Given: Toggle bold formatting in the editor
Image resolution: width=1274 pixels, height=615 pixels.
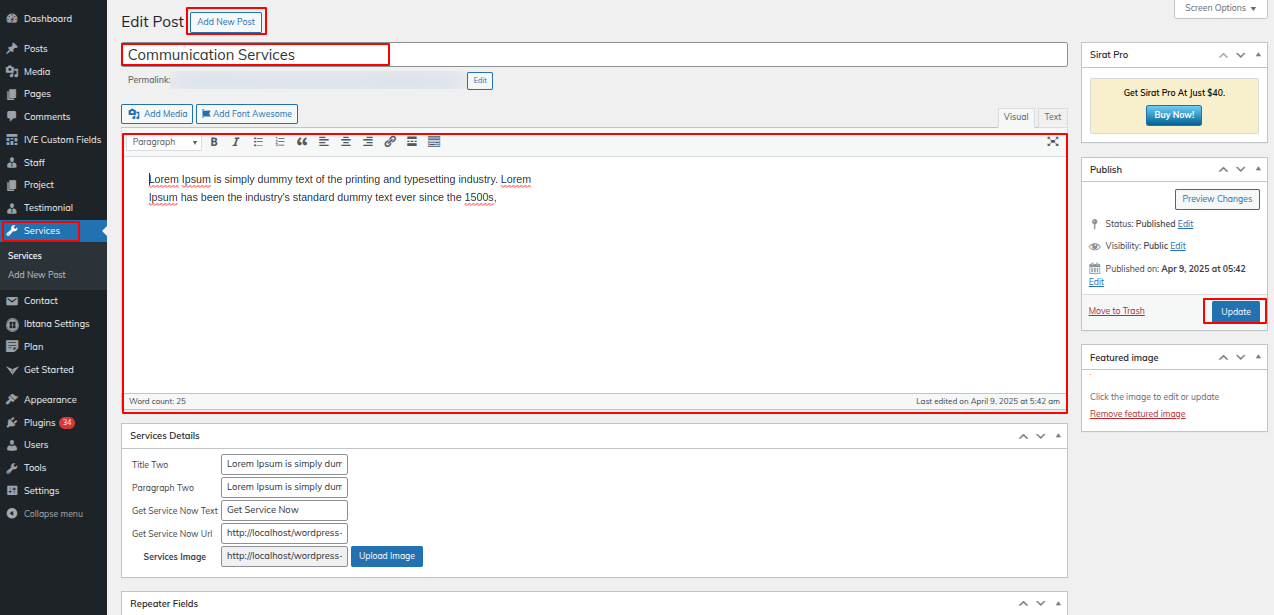Looking at the screenshot, I should coord(214,142).
